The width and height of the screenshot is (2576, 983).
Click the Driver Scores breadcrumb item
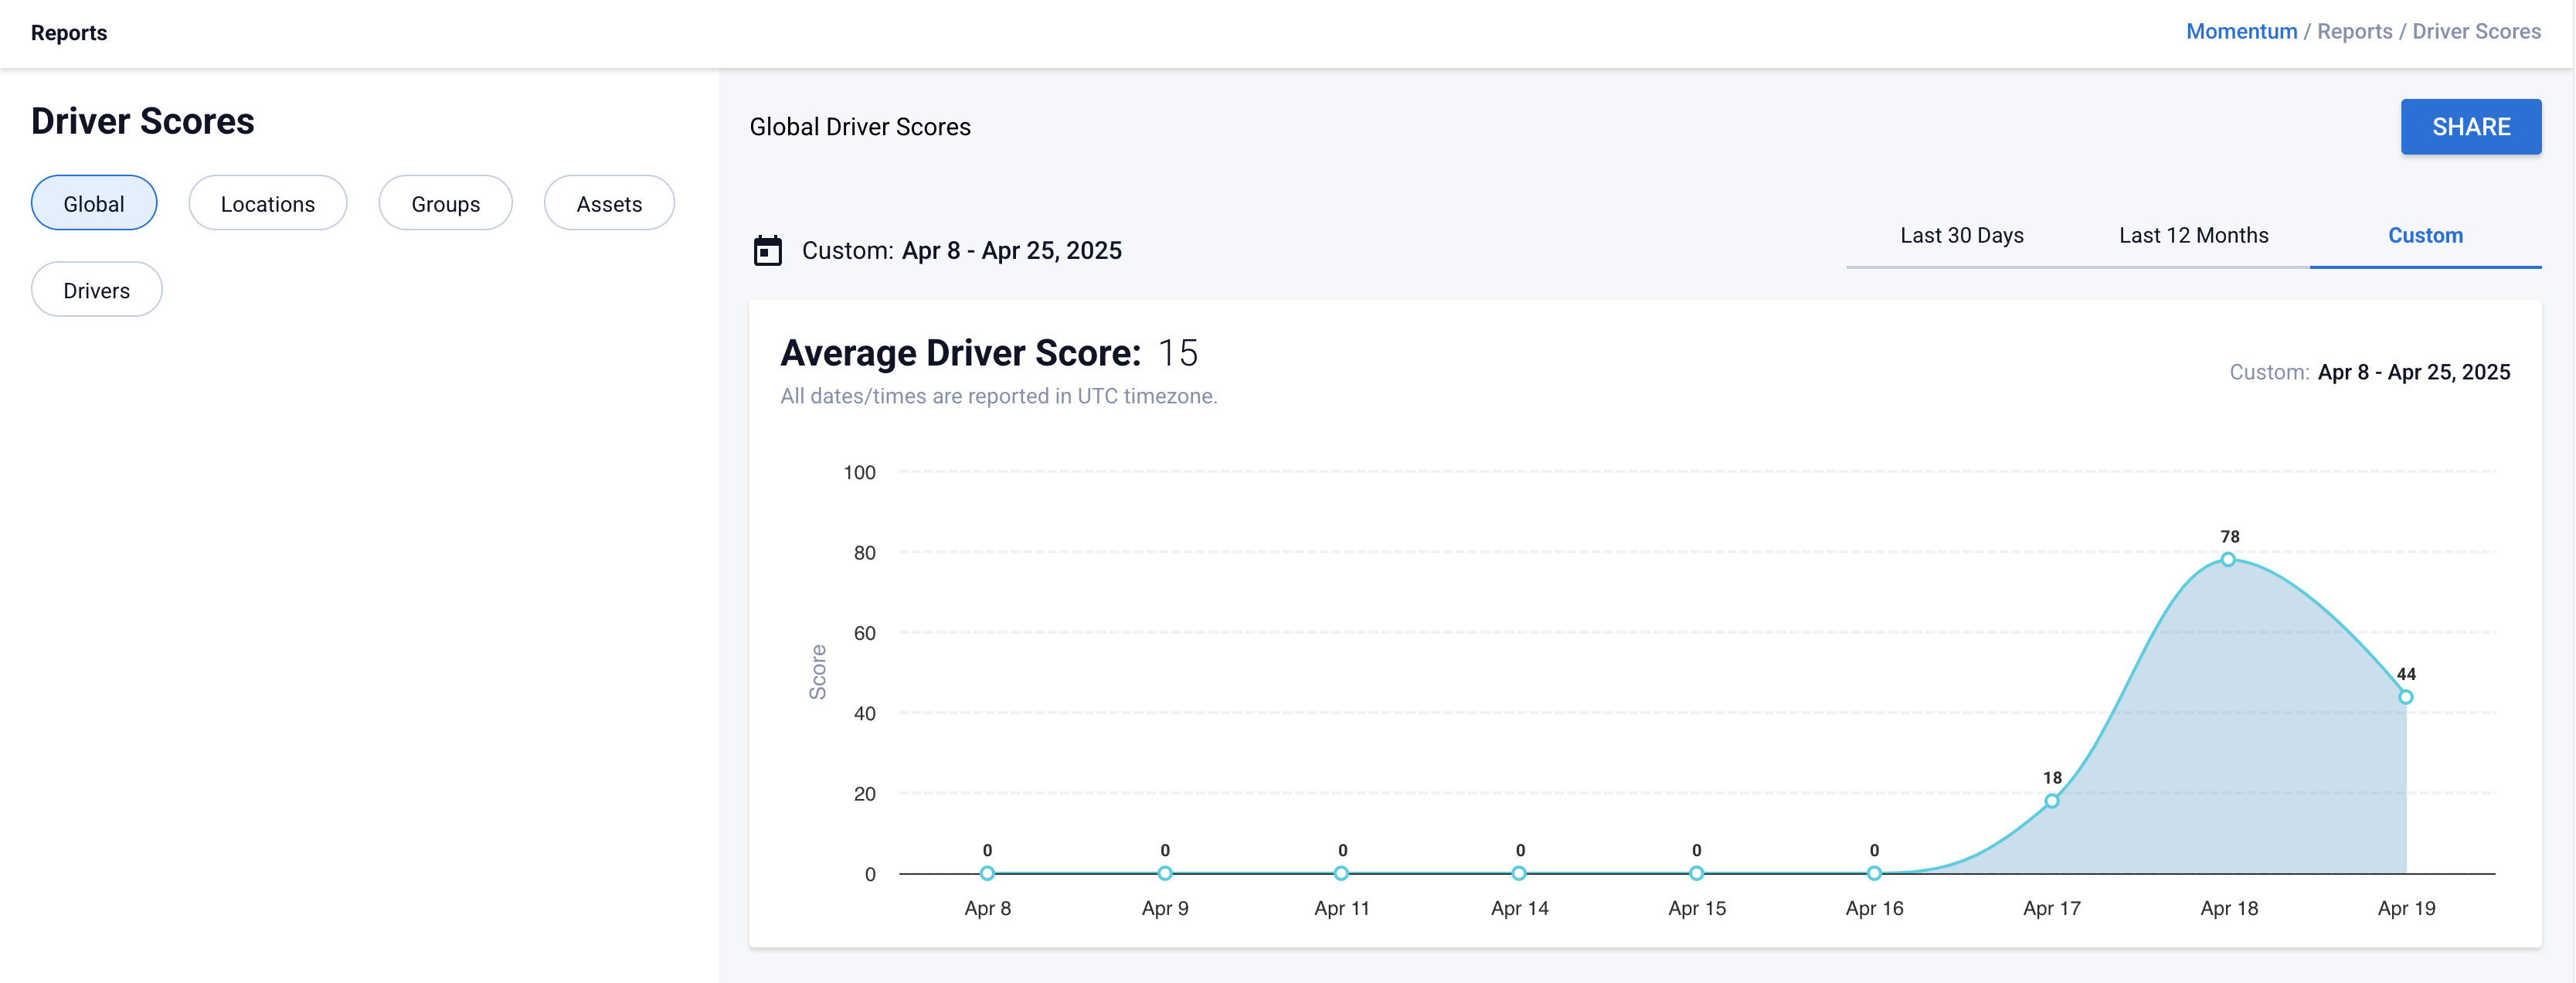click(x=2476, y=32)
